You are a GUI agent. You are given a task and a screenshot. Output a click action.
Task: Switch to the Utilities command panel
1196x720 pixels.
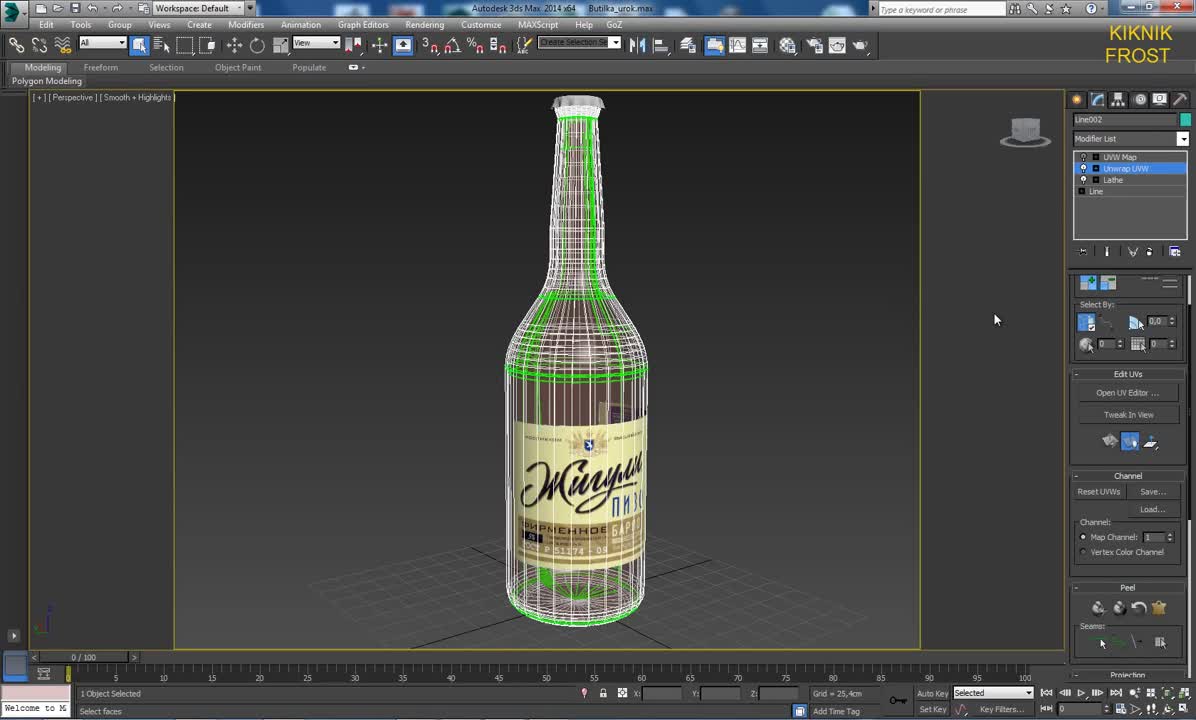pyautogui.click(x=1180, y=100)
